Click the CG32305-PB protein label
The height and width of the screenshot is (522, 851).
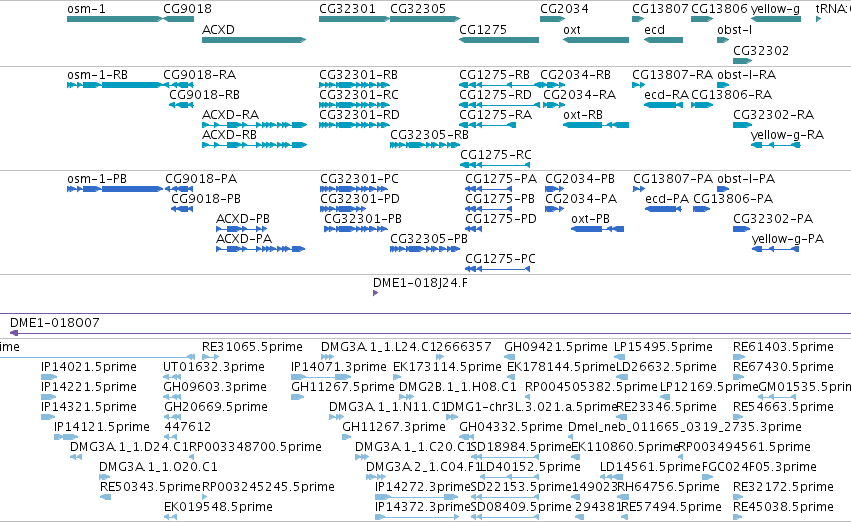[x=429, y=239]
